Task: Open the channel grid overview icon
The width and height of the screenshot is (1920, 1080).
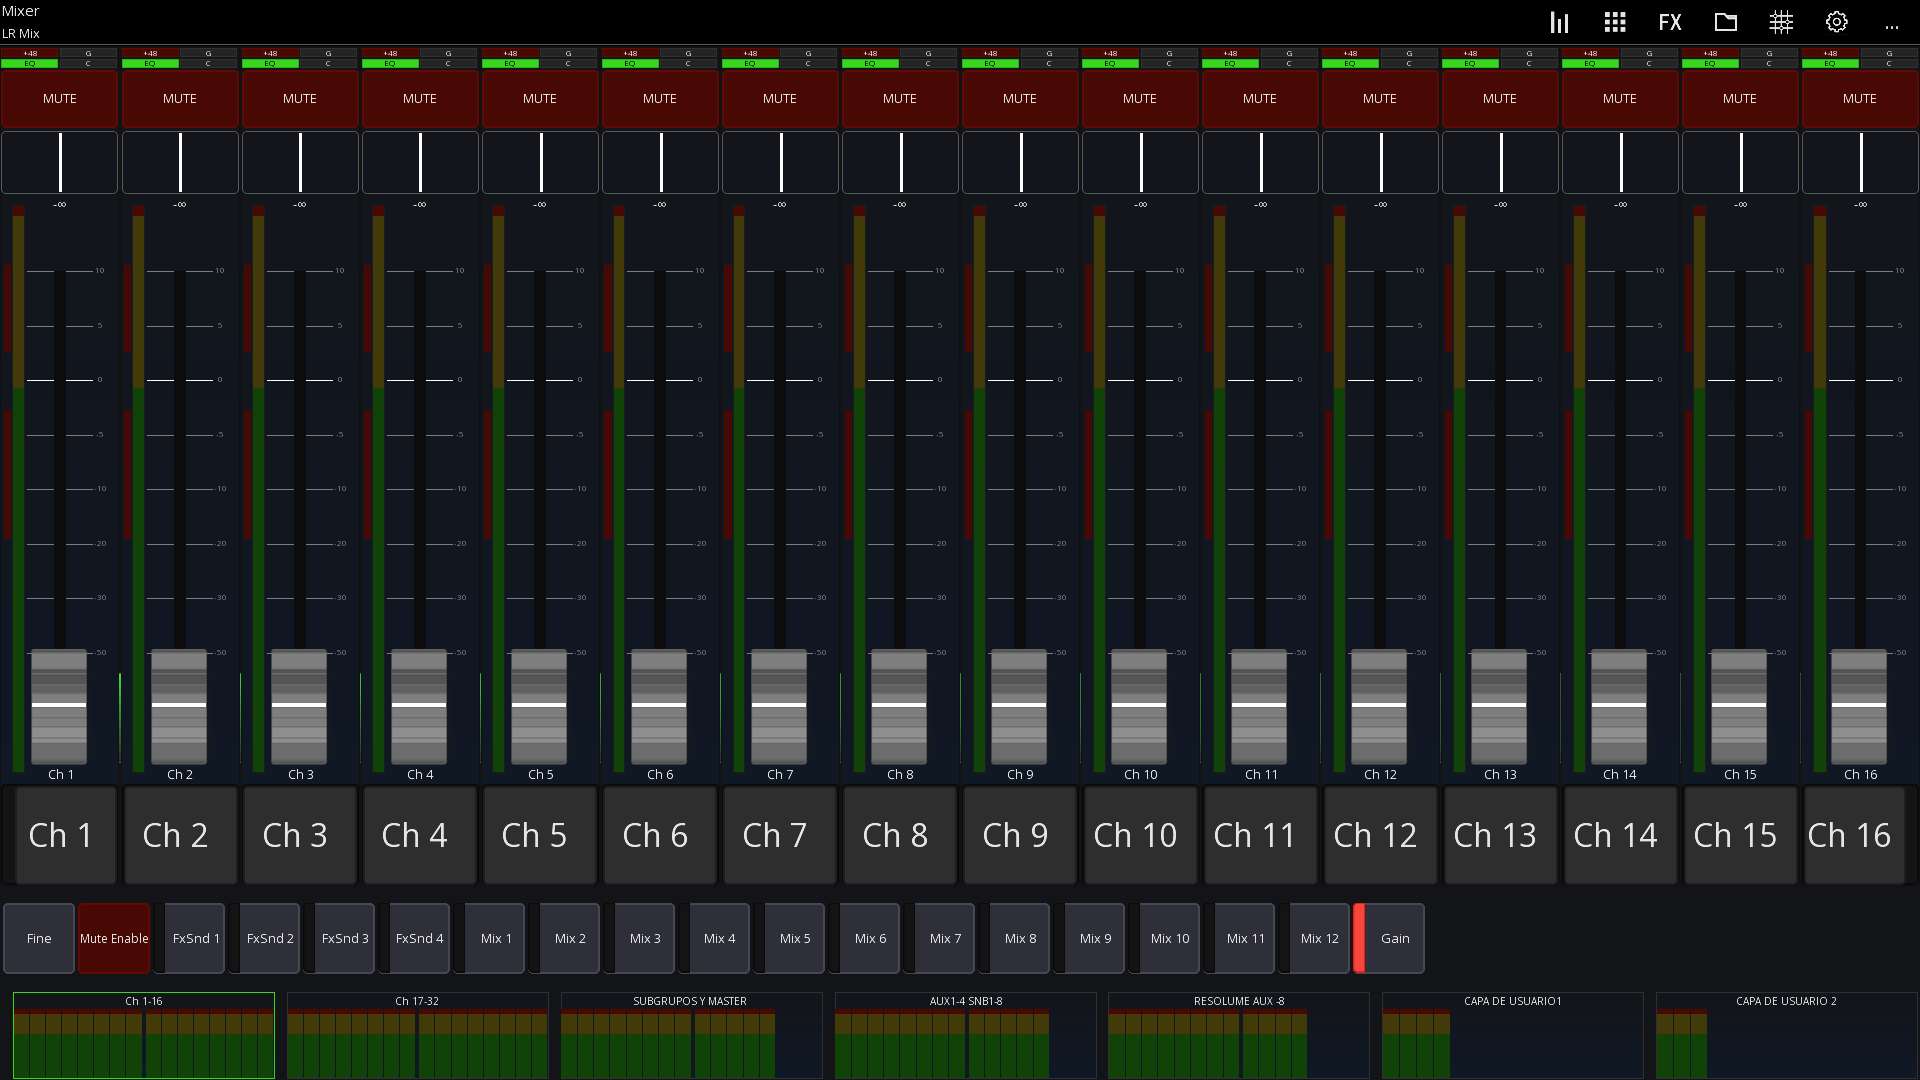Action: click(1615, 22)
